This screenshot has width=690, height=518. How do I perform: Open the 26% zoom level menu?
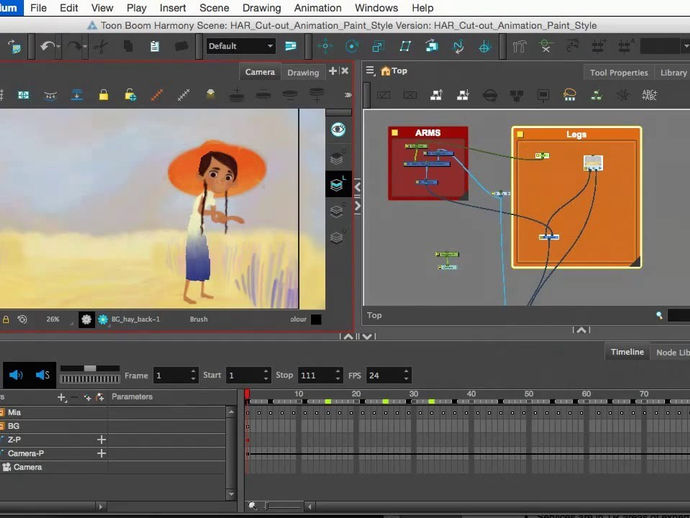tap(53, 319)
